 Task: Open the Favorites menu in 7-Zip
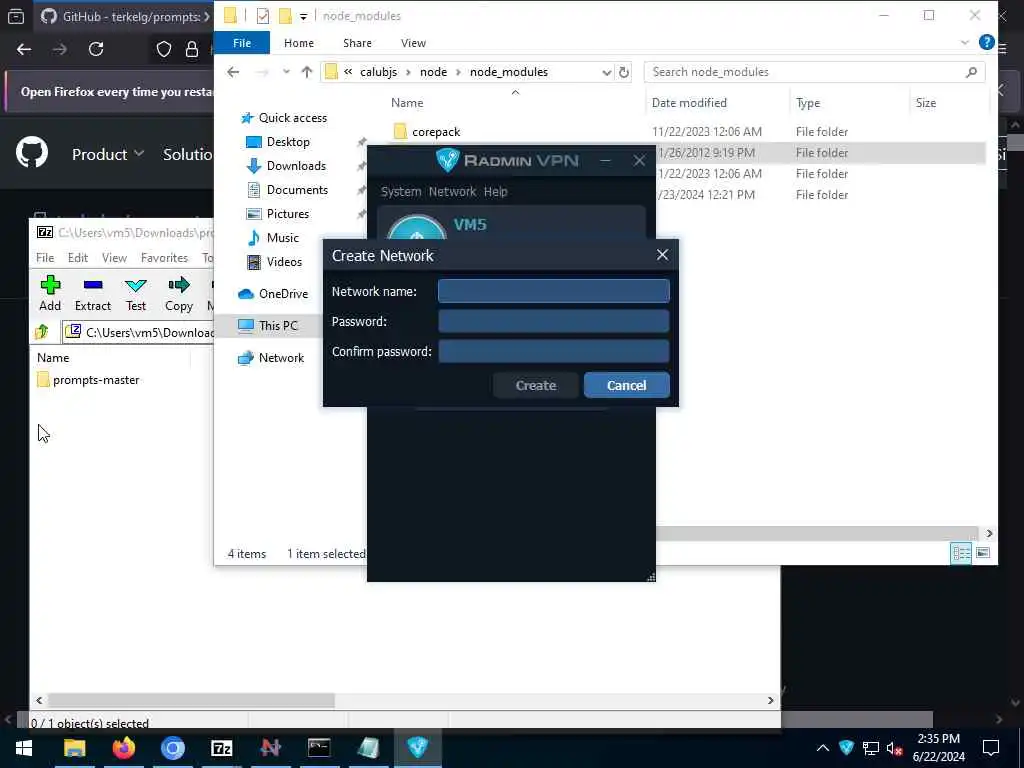[x=164, y=258]
